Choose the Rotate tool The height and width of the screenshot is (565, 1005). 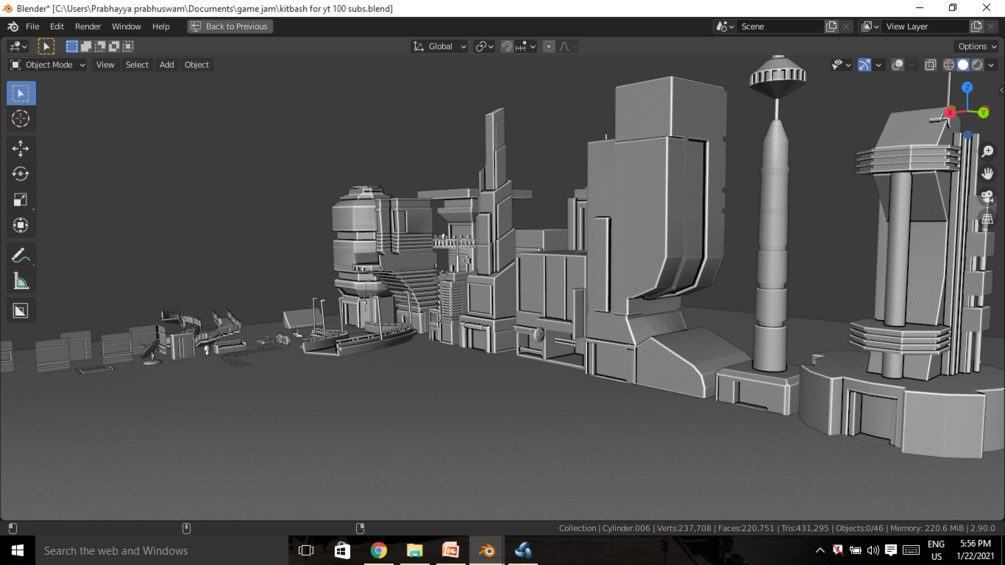[x=20, y=174]
